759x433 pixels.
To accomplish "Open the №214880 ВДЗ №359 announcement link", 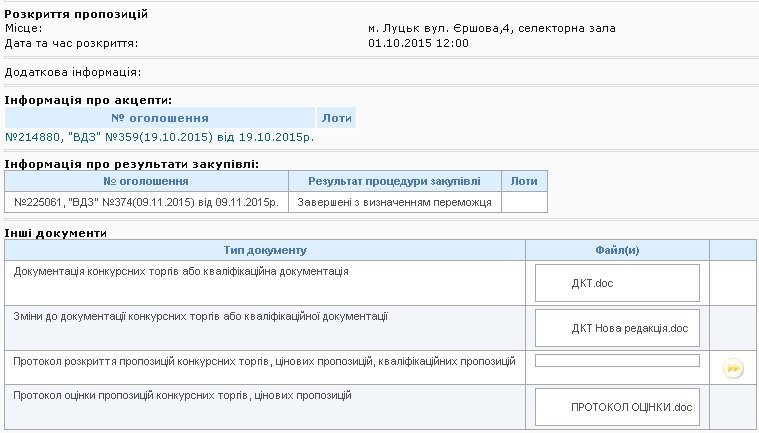I will [x=160, y=137].
